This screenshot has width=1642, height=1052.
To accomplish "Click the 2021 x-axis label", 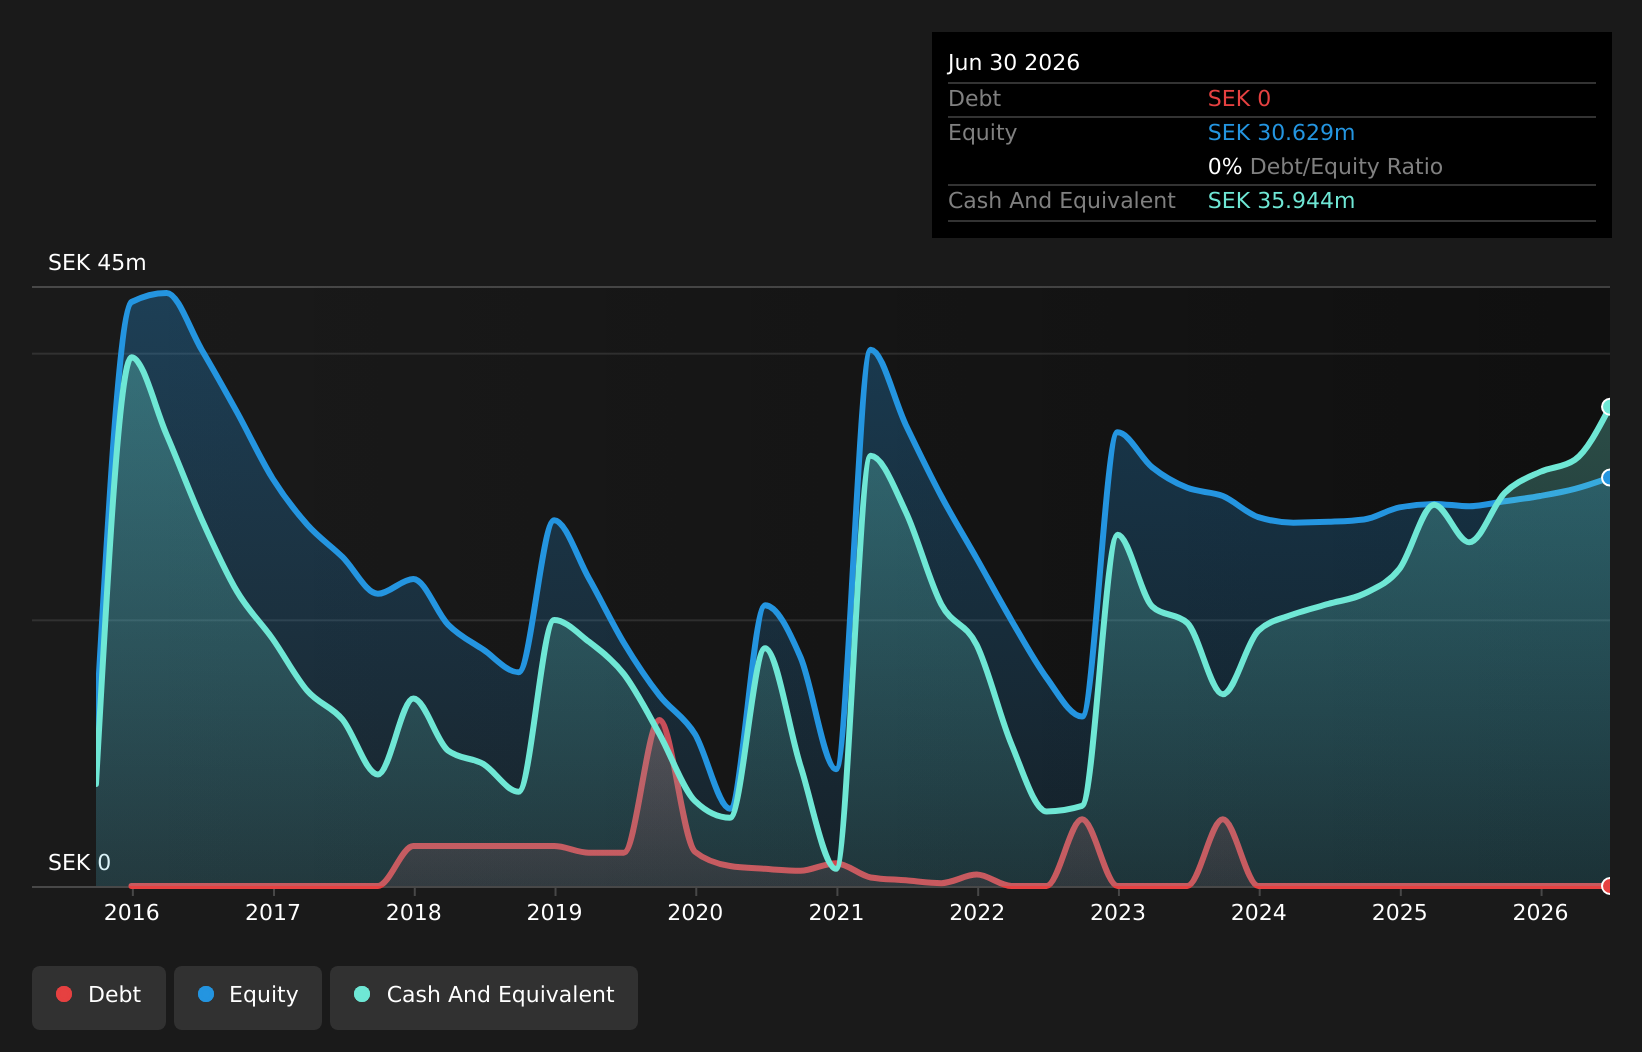I will pos(836,912).
